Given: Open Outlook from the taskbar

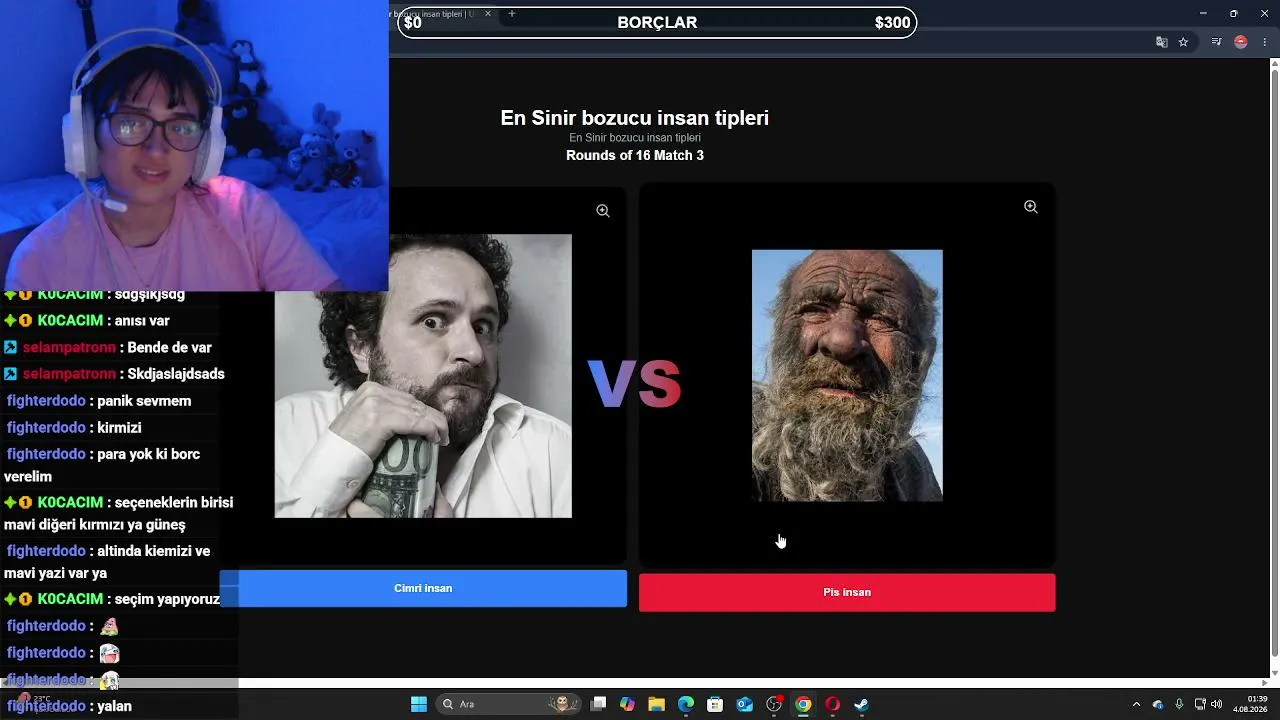Looking at the screenshot, I should pyautogui.click(x=744, y=704).
